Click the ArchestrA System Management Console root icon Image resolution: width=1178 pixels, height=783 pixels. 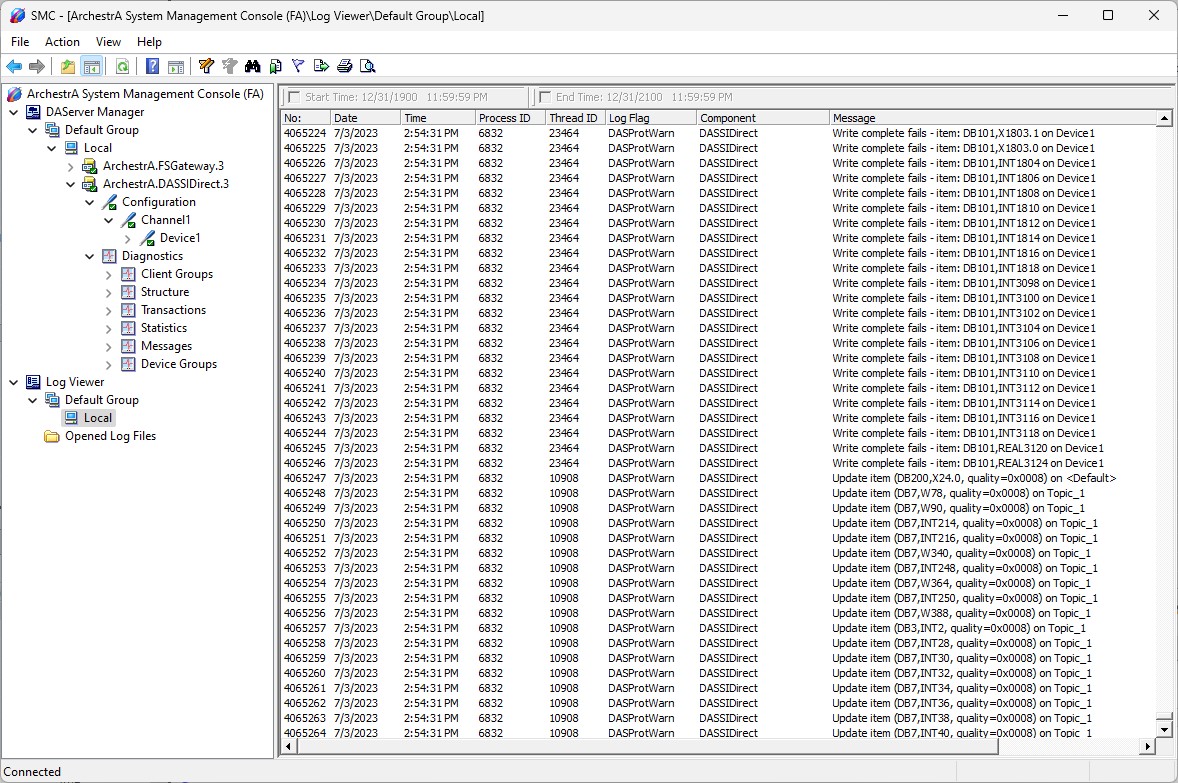pyautogui.click(x=14, y=94)
